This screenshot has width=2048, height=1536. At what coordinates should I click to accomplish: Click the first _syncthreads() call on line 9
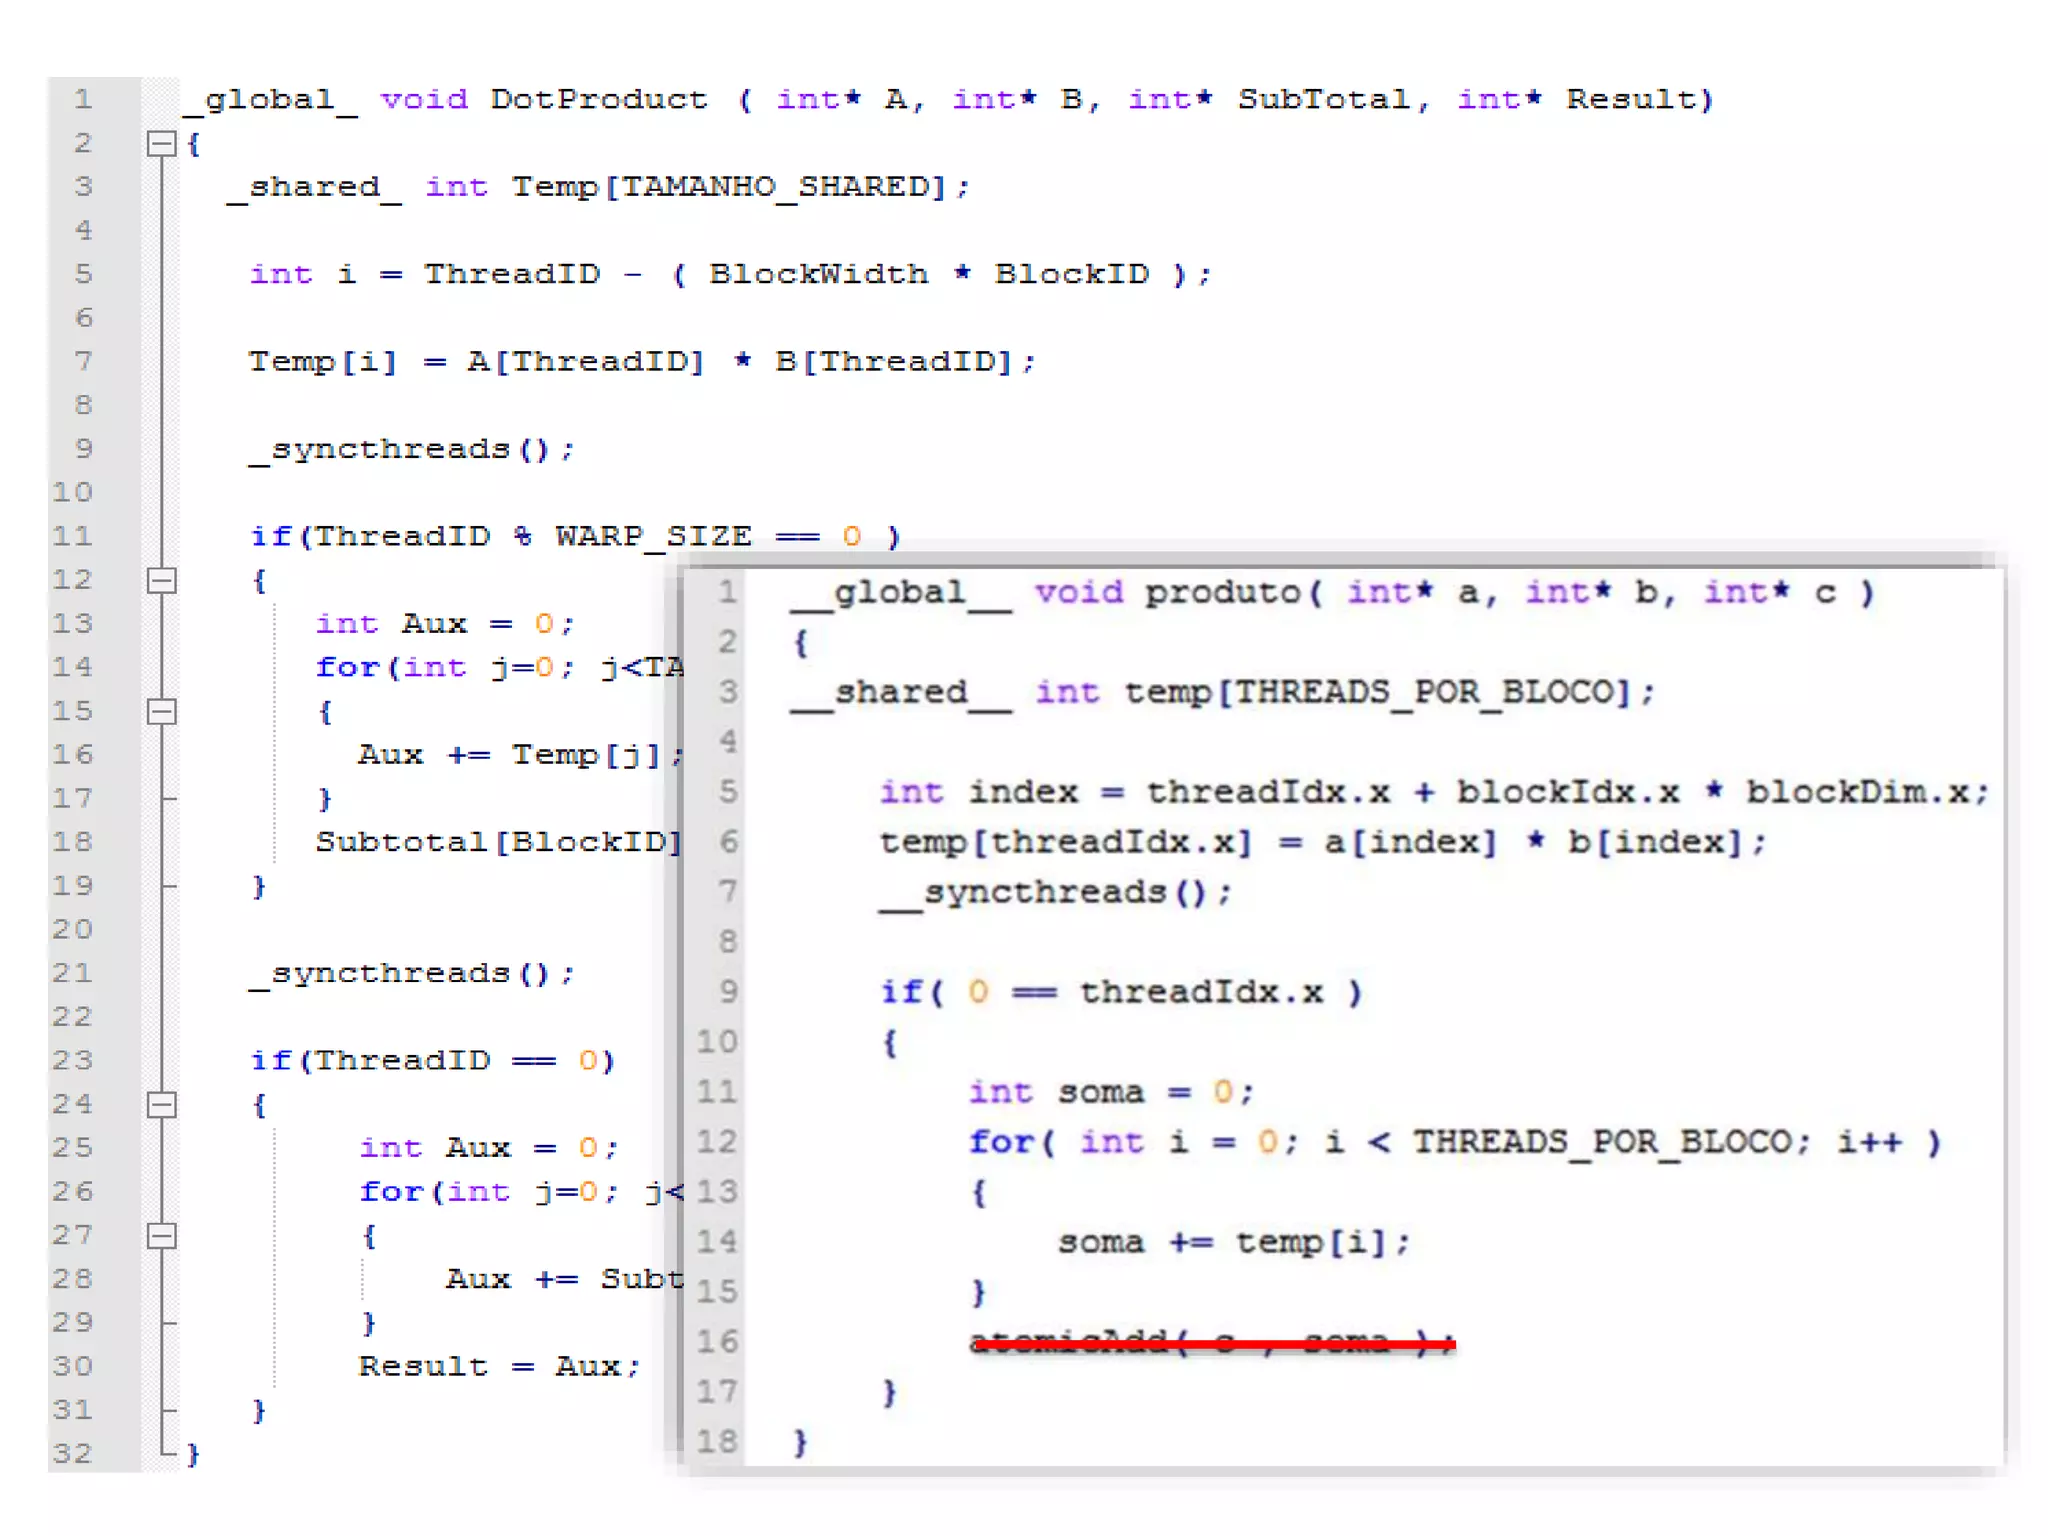click(411, 450)
